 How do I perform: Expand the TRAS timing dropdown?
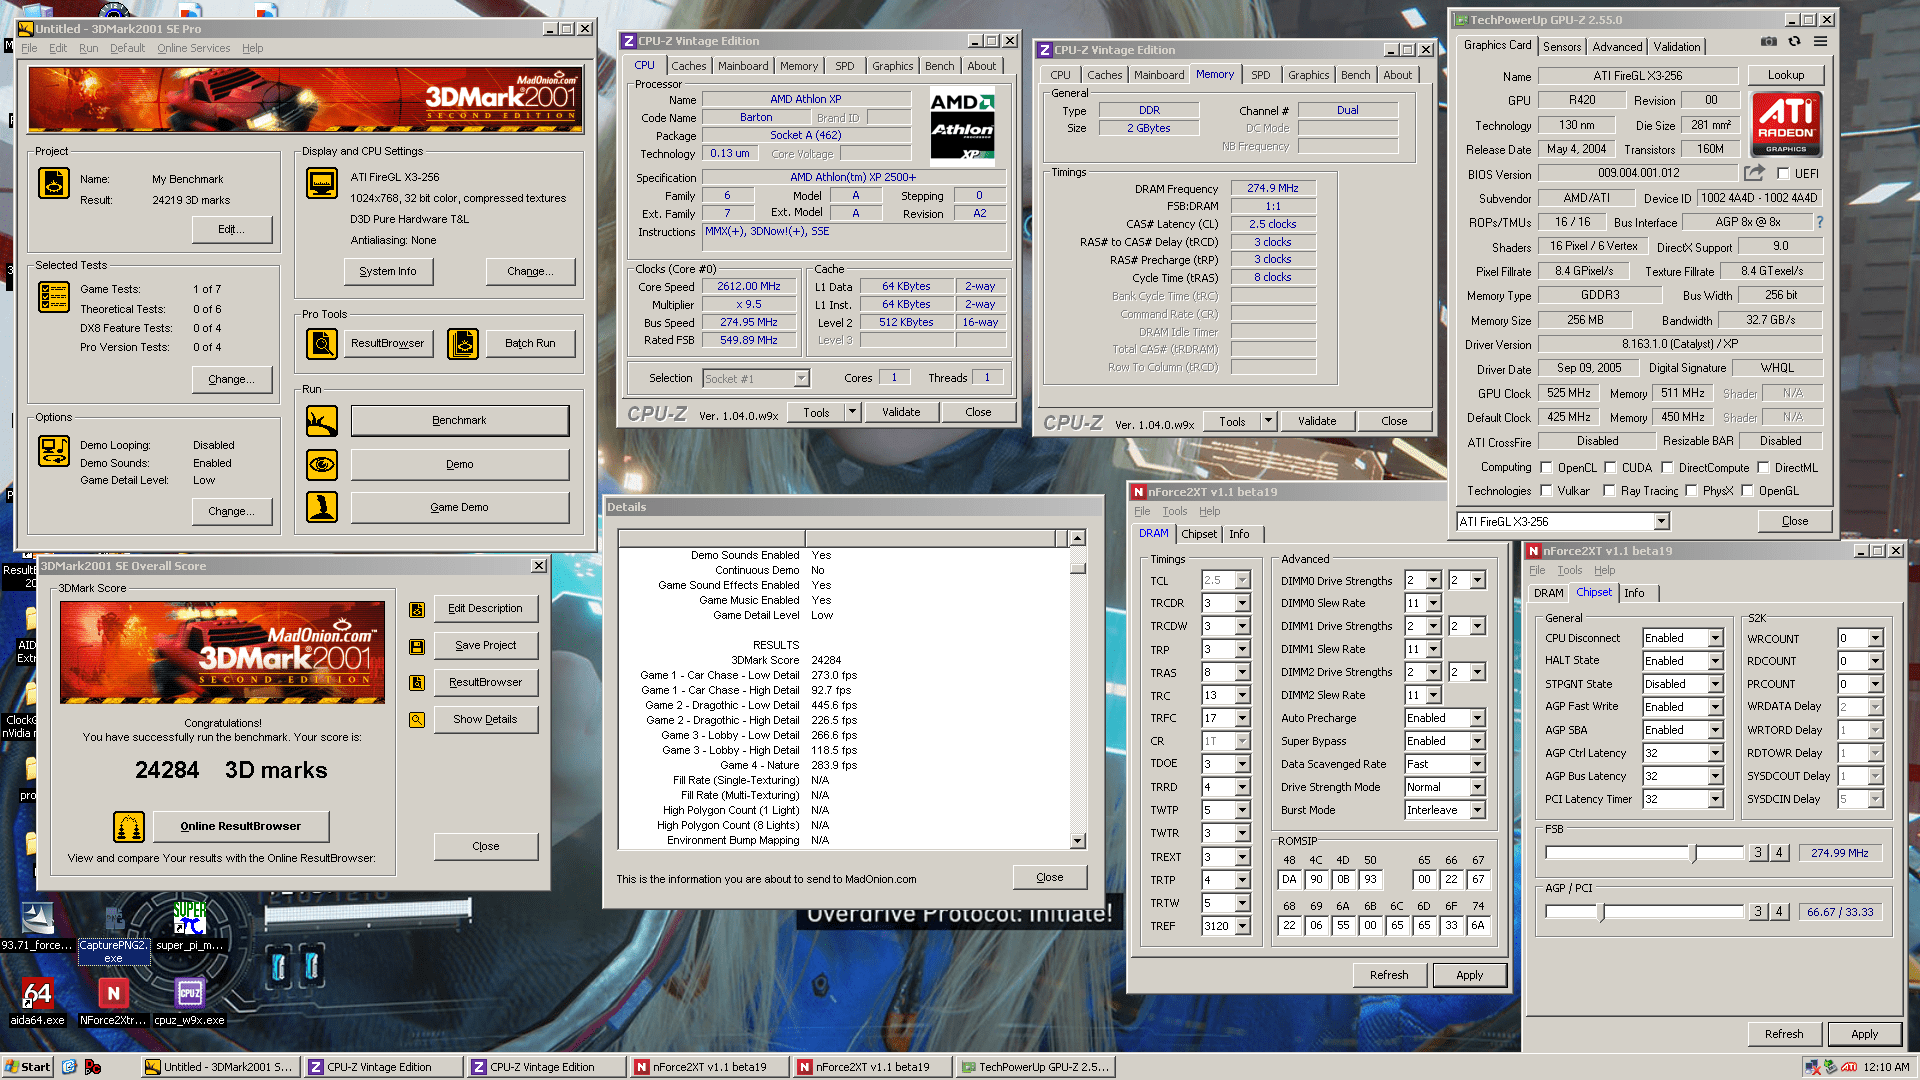pos(1242,673)
